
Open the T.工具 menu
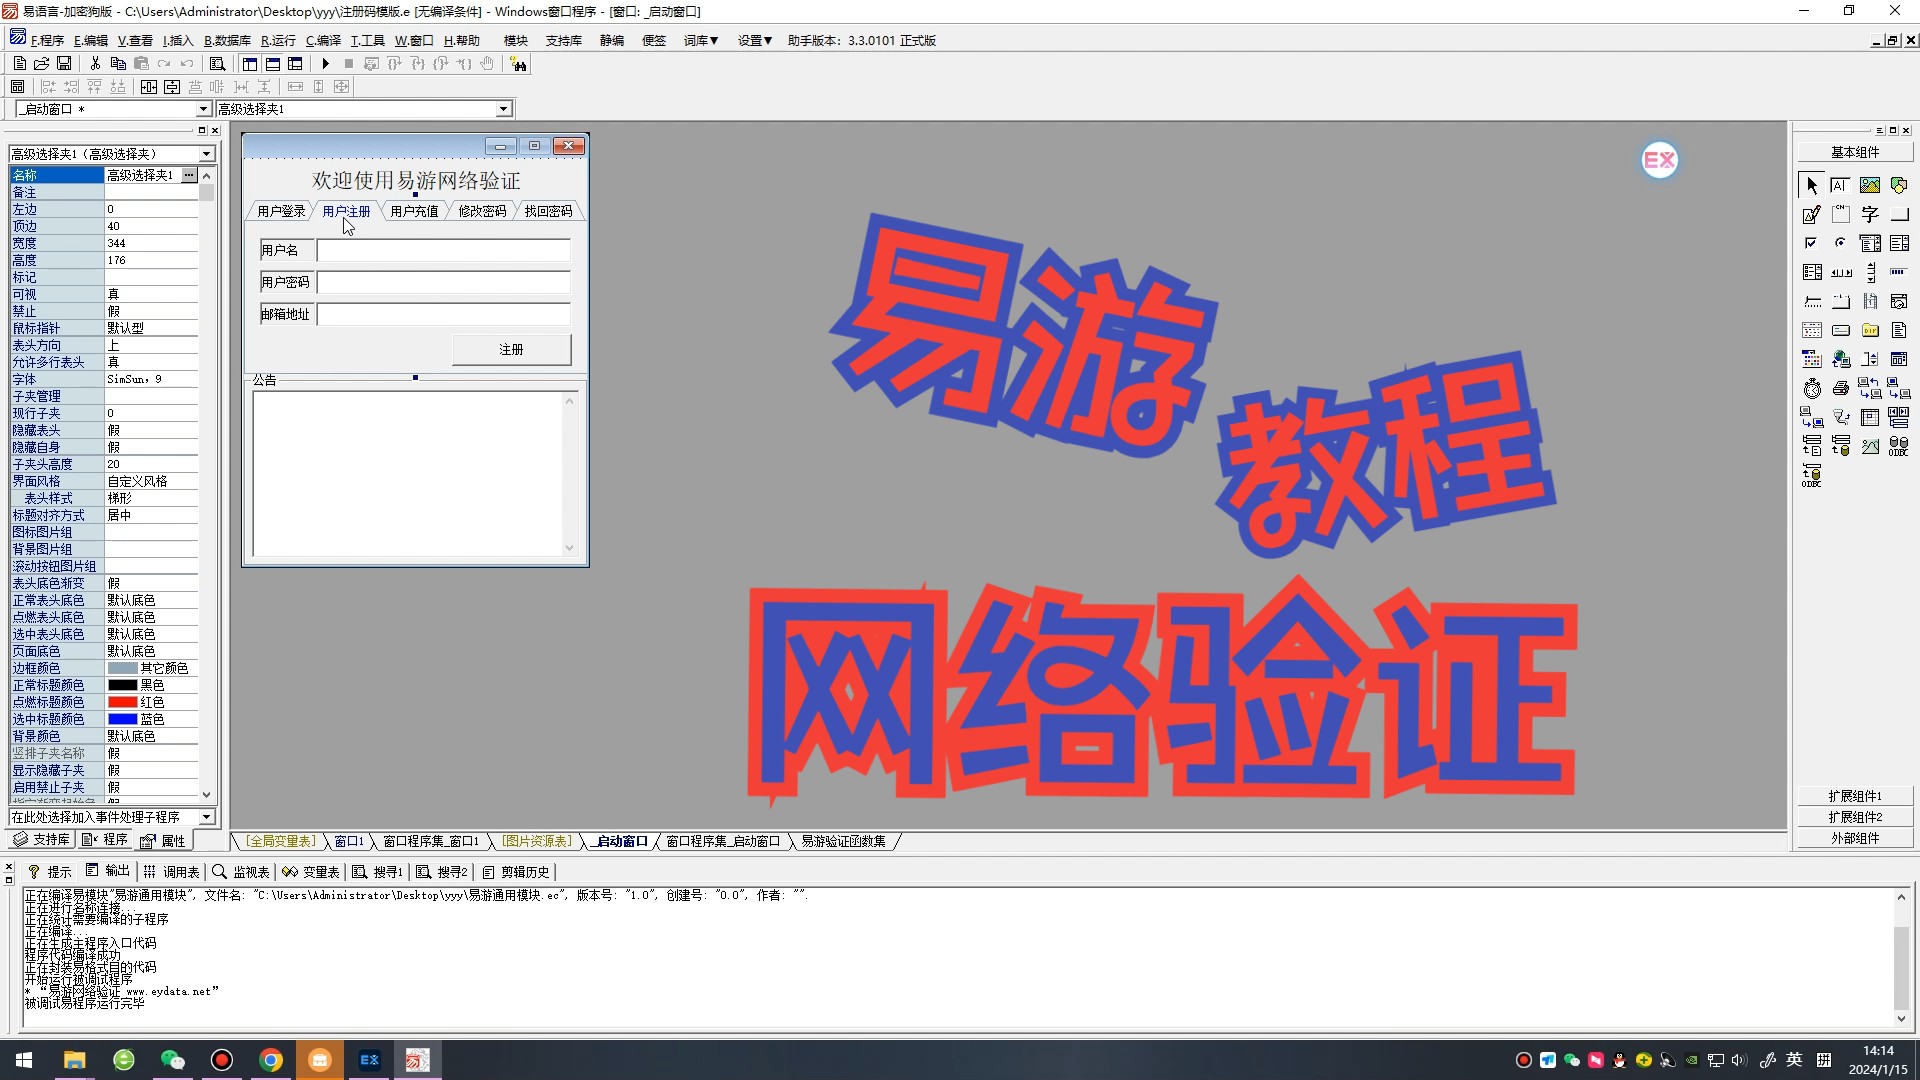pos(367,41)
